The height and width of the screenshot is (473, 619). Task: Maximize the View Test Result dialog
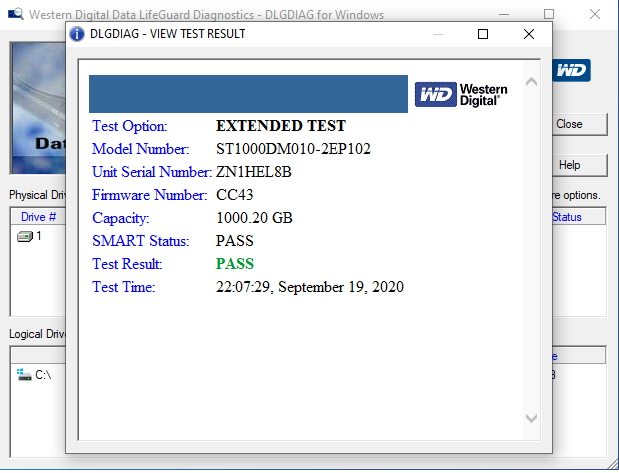click(x=483, y=34)
